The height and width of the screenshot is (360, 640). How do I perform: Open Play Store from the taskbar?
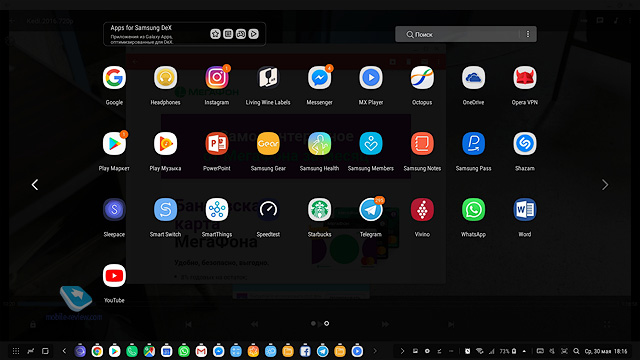[114, 351]
